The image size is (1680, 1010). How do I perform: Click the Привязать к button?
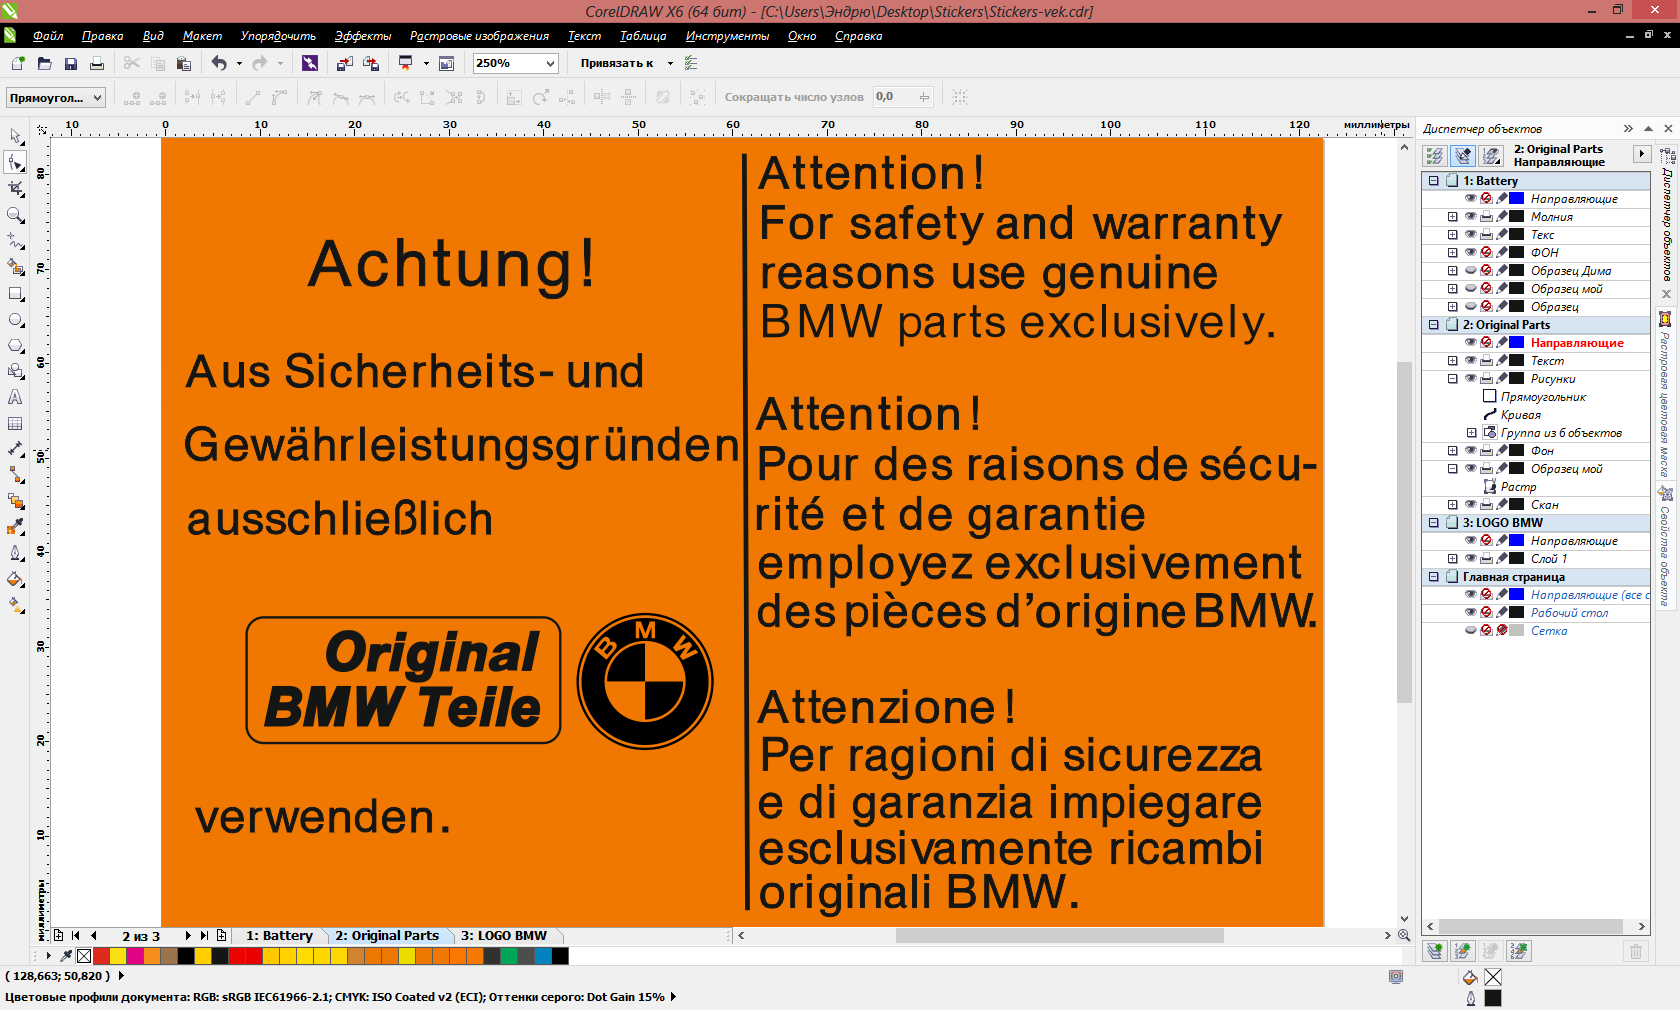tap(616, 63)
